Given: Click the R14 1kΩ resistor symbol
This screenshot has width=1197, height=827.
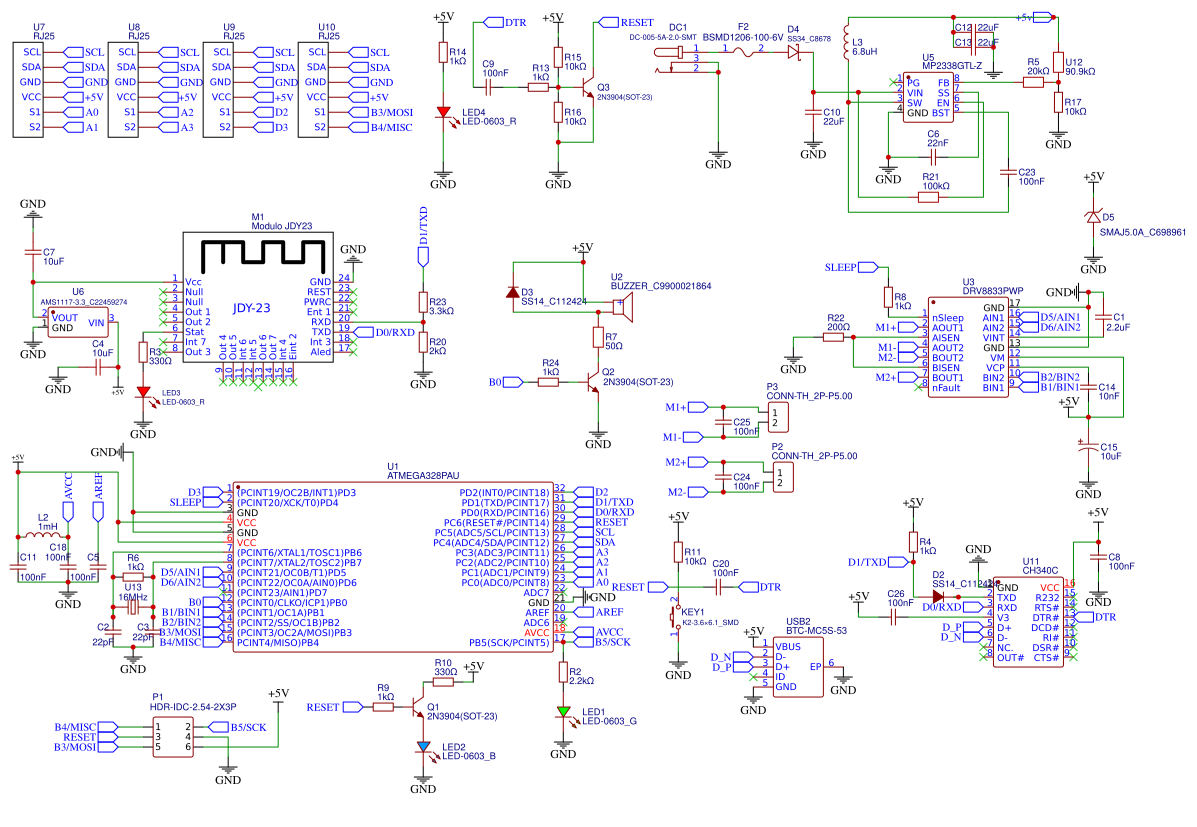Looking at the screenshot, I should (444, 52).
